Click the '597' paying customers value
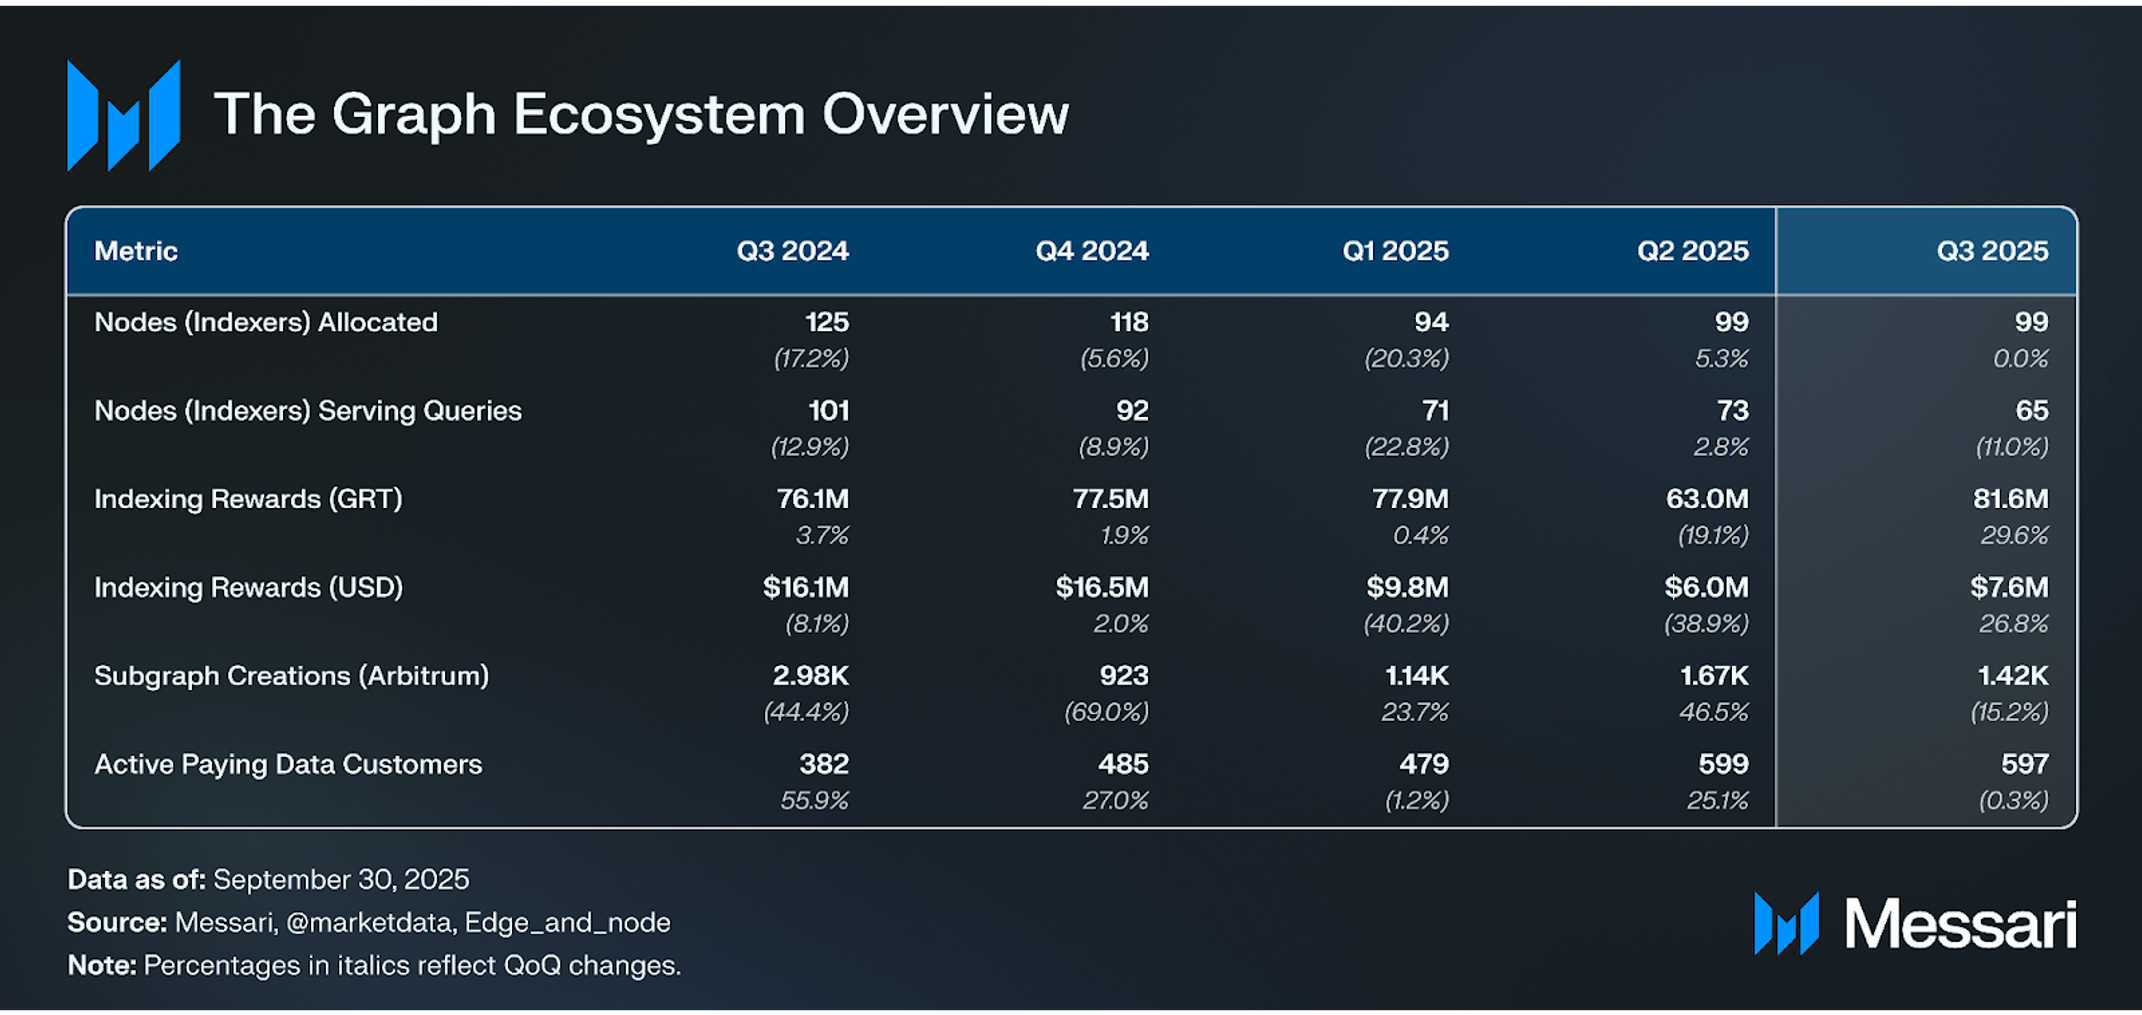2142x1015 pixels. point(2025,764)
